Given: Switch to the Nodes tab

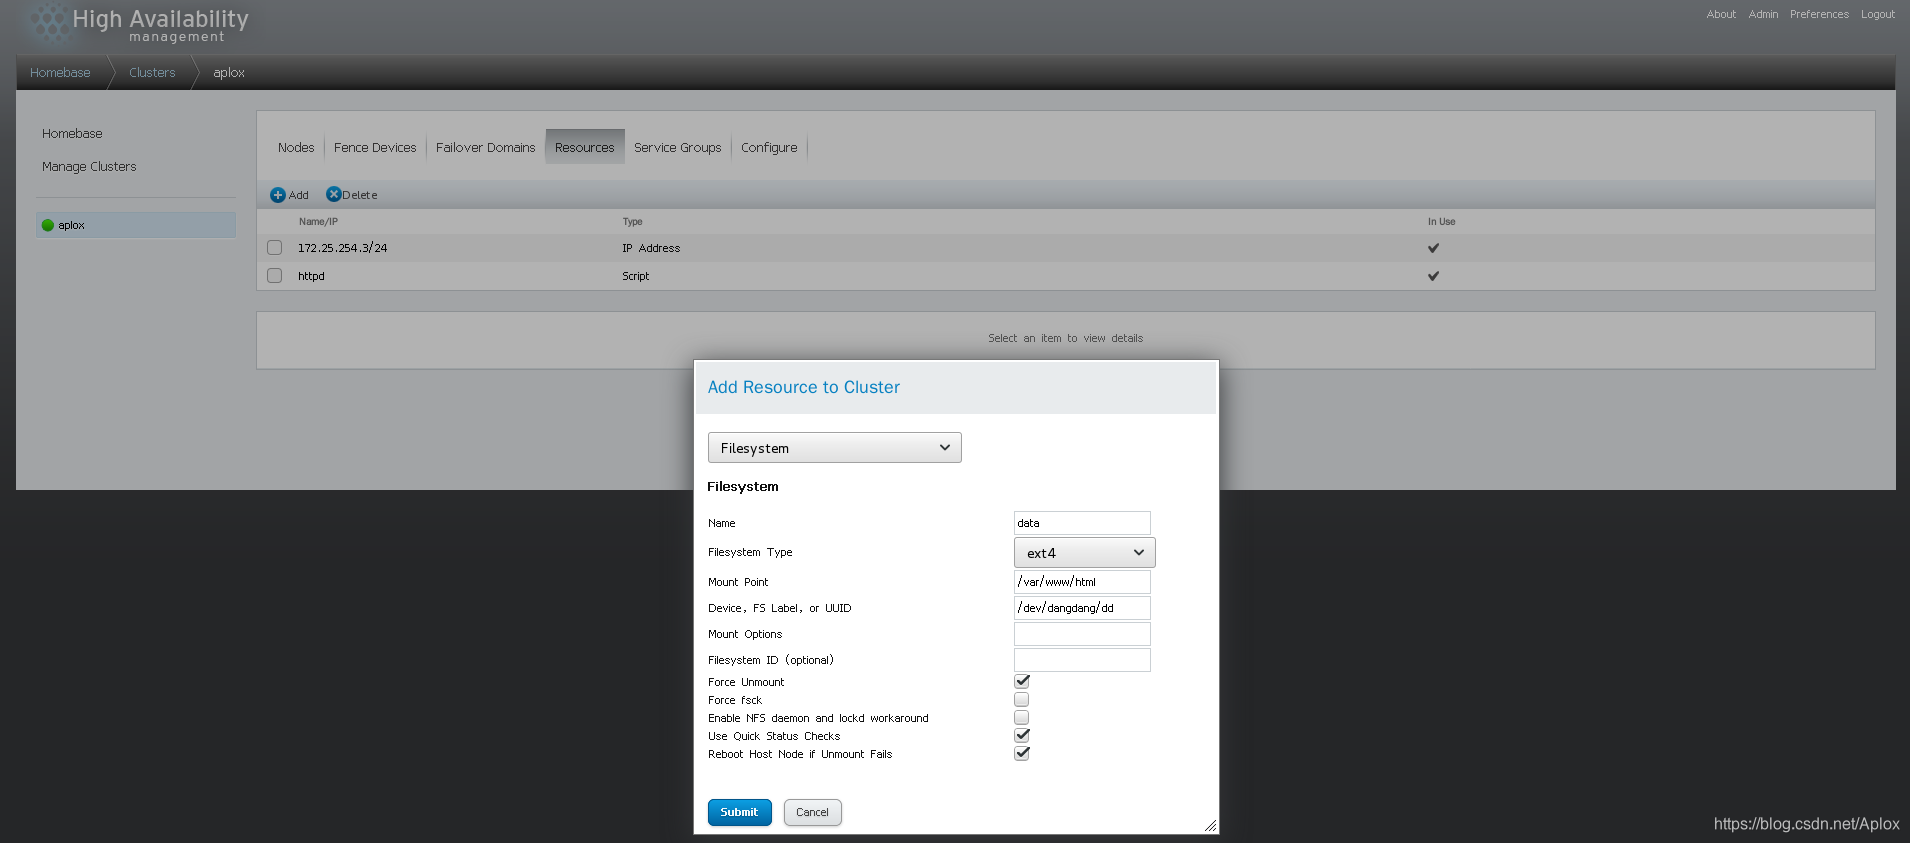Looking at the screenshot, I should pyautogui.click(x=296, y=147).
